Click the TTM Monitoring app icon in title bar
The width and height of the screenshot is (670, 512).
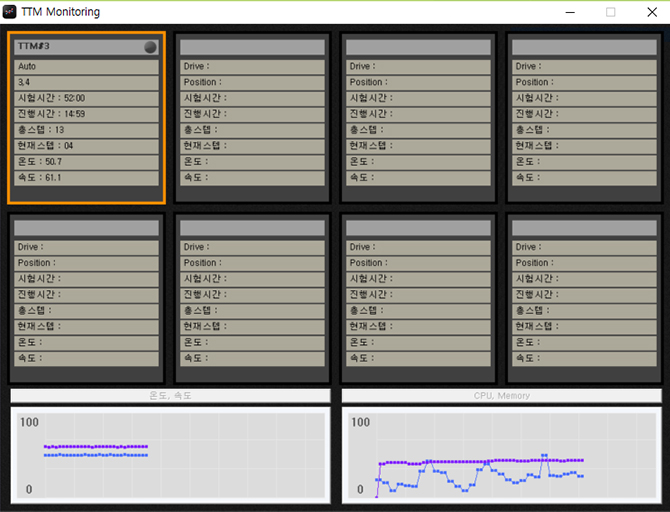click(9, 12)
